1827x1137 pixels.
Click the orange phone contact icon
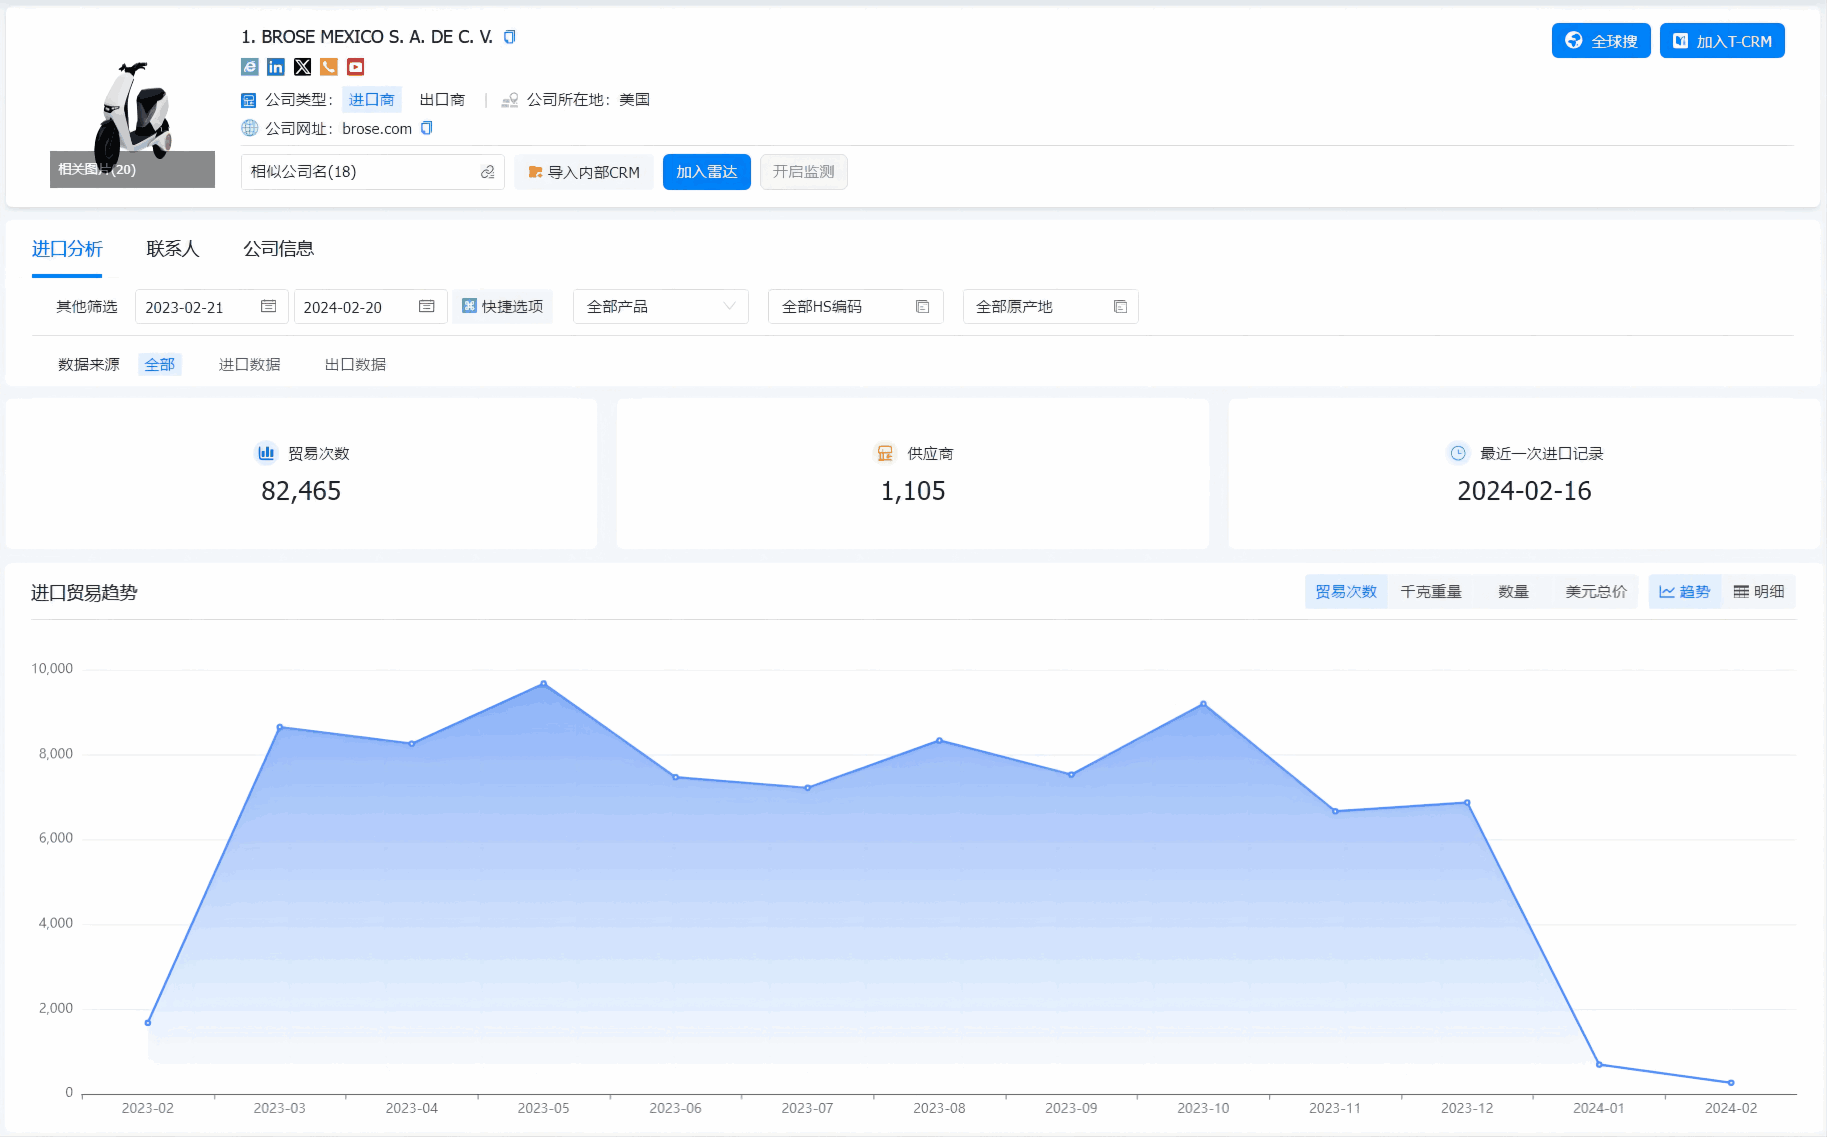(x=329, y=67)
